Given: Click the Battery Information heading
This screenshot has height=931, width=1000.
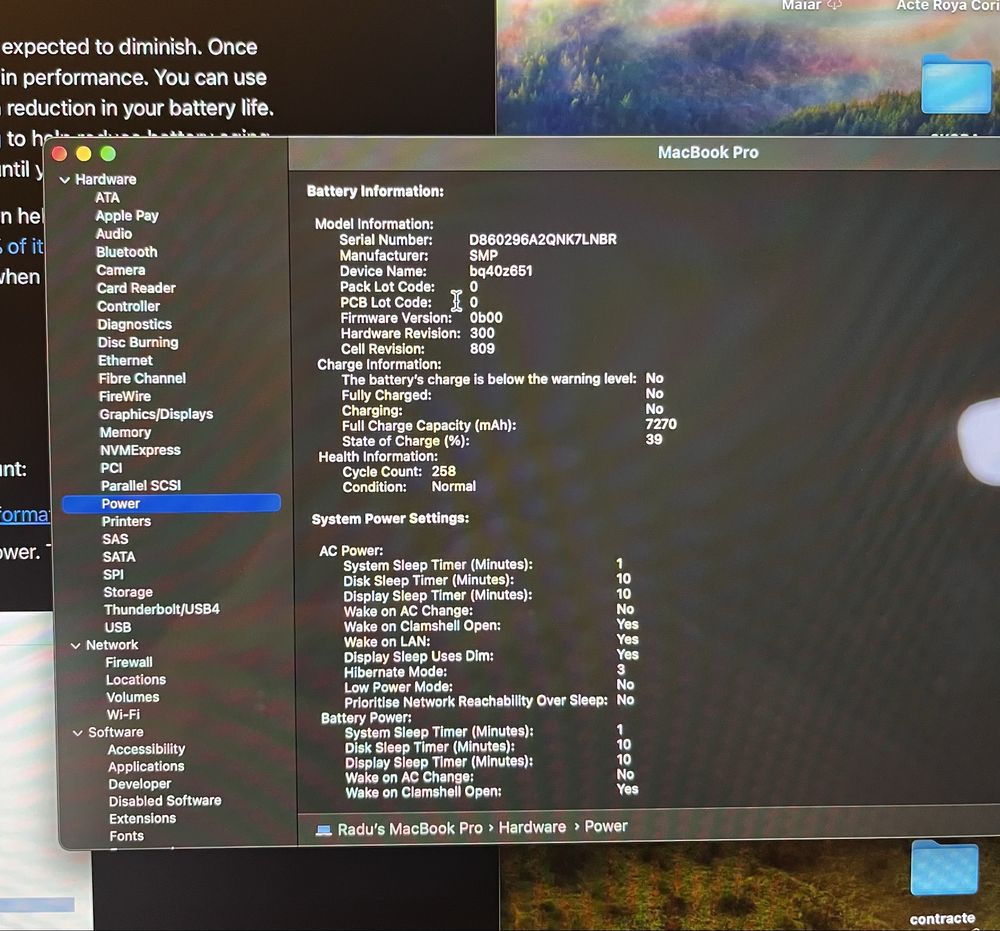Looking at the screenshot, I should [375, 191].
